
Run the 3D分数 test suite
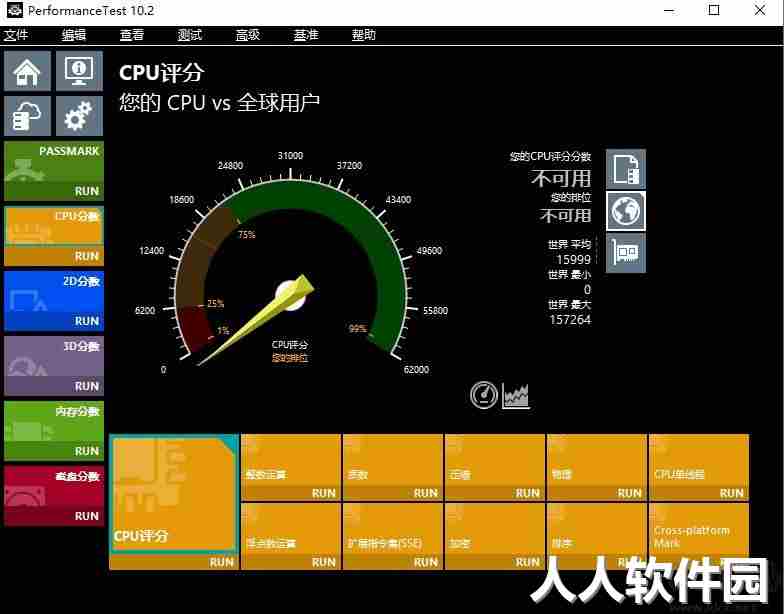point(87,386)
